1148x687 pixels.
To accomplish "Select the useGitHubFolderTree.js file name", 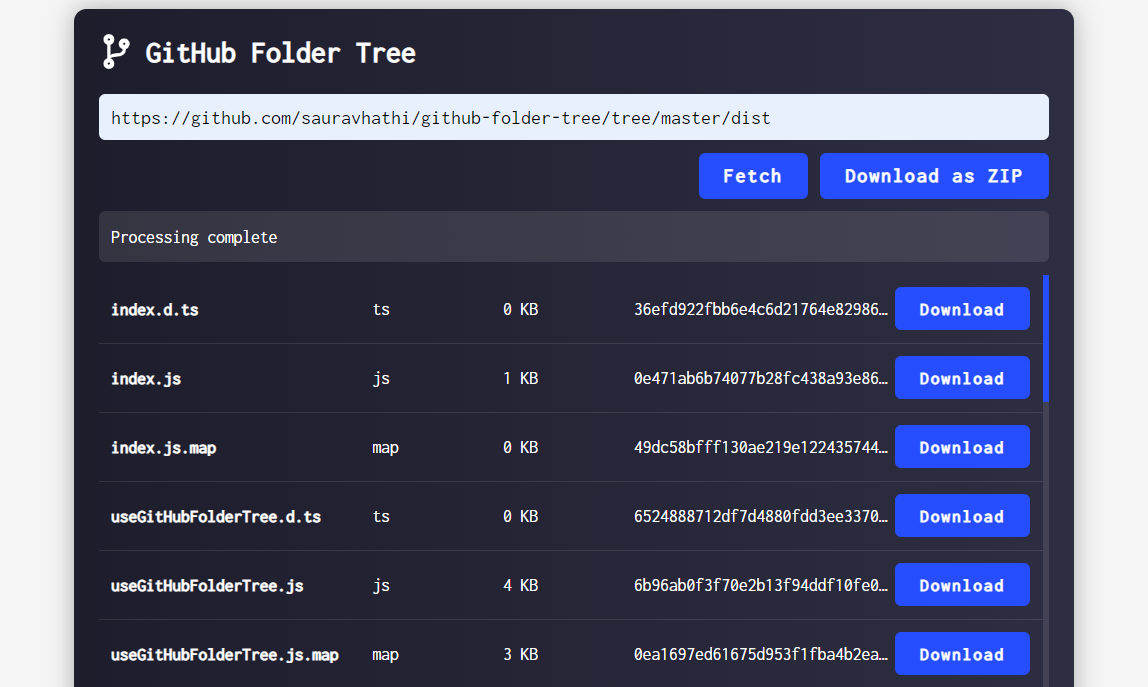I will click(207, 585).
